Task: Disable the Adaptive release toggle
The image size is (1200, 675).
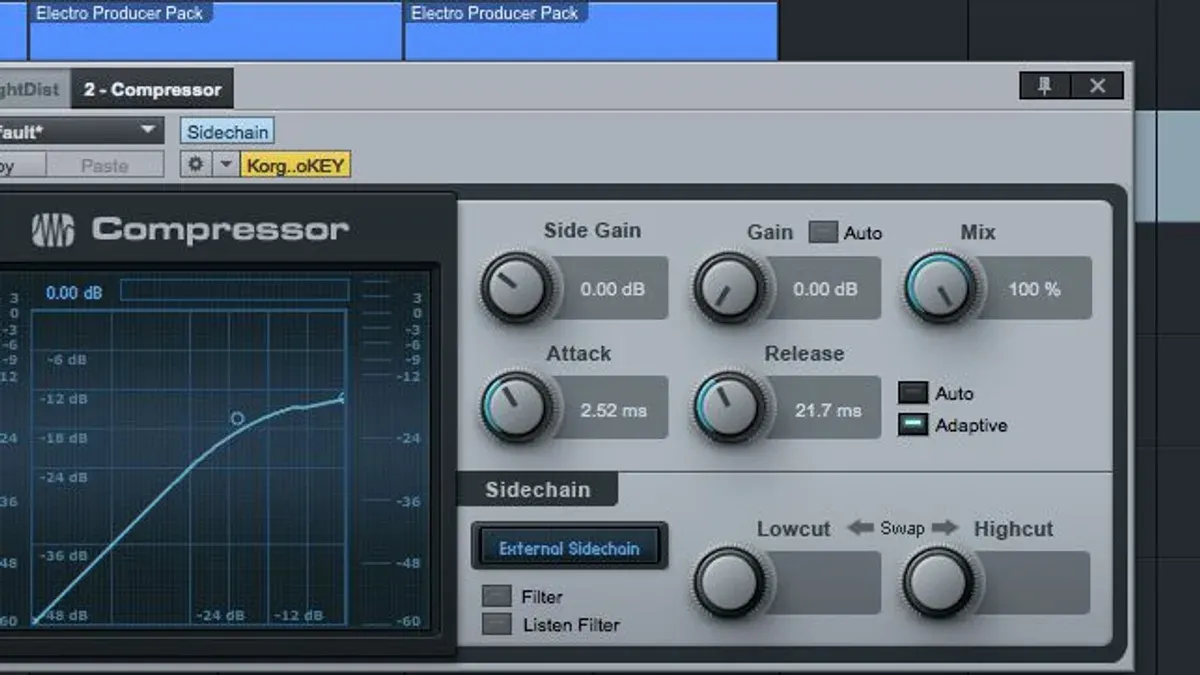Action: click(x=913, y=425)
